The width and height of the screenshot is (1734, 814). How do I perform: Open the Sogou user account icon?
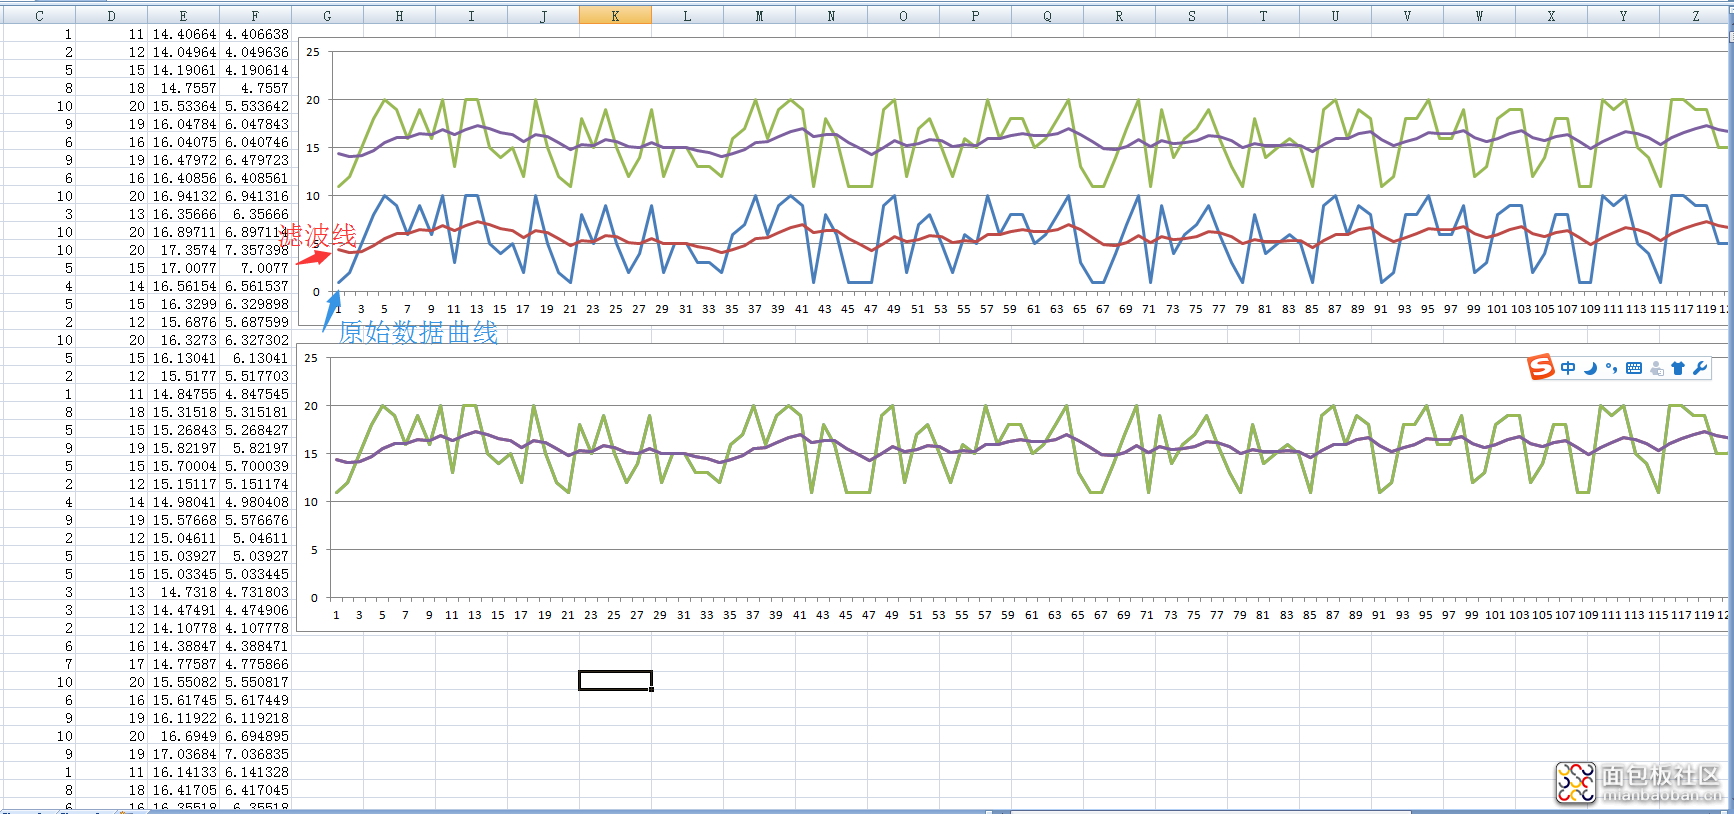1656,368
